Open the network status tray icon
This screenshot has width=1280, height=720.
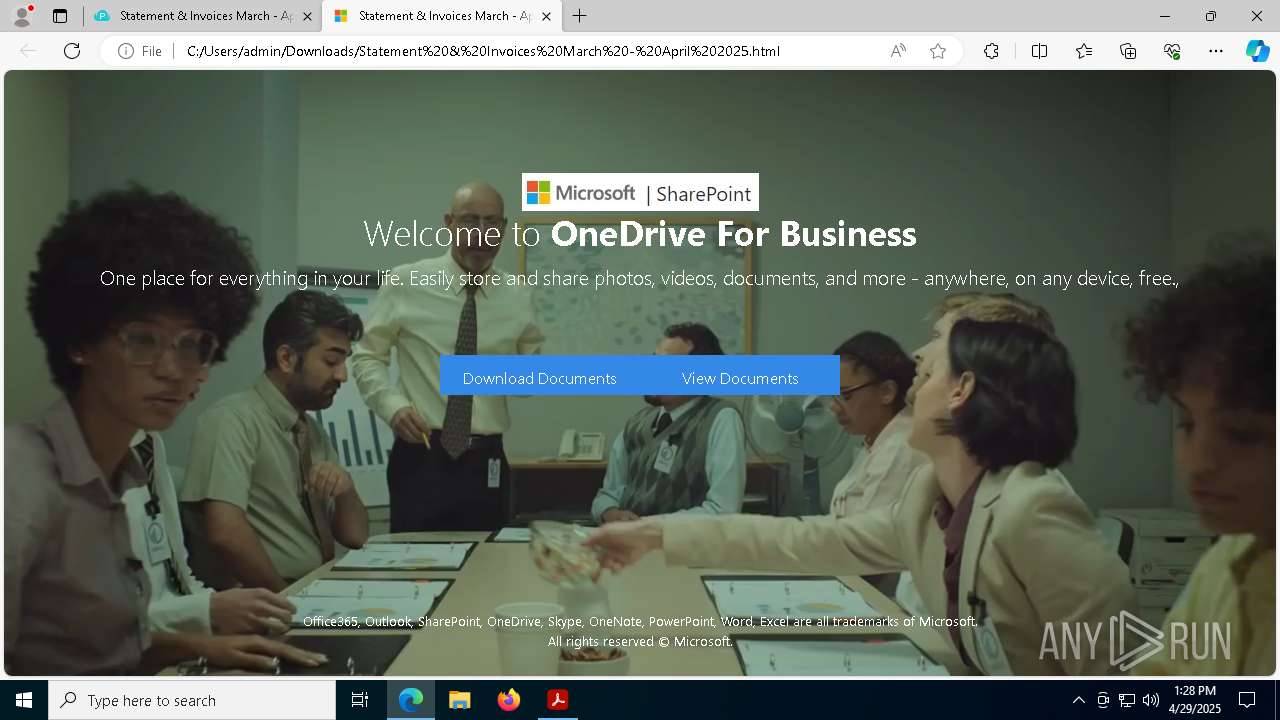[x=1127, y=700]
